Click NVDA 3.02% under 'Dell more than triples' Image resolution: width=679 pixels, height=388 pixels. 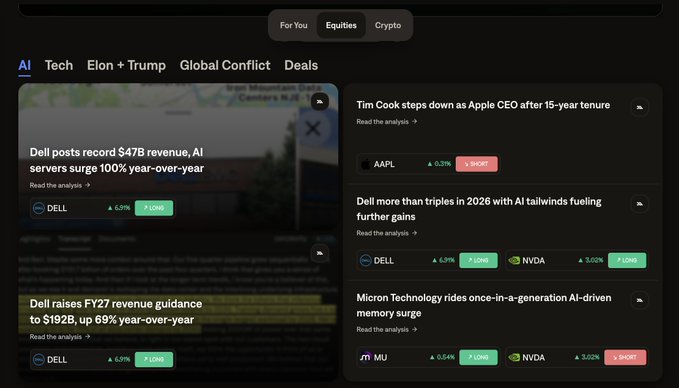pos(591,261)
